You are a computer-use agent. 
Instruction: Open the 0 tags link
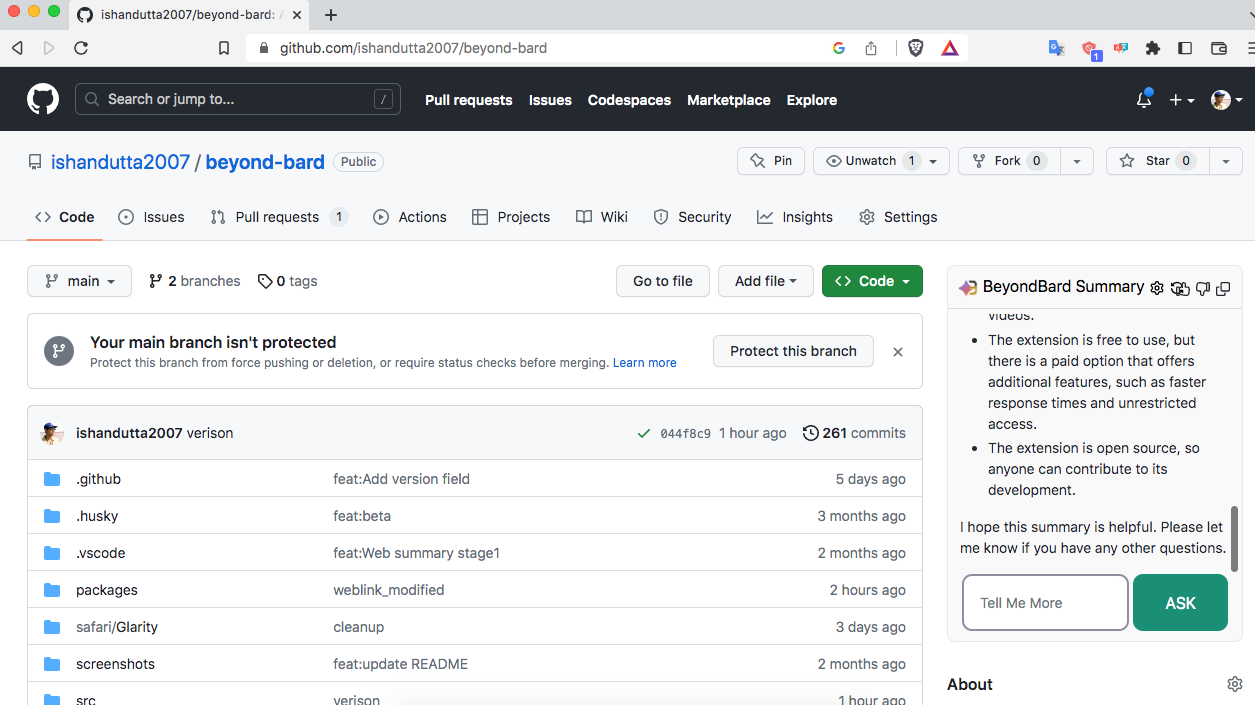[x=287, y=281]
